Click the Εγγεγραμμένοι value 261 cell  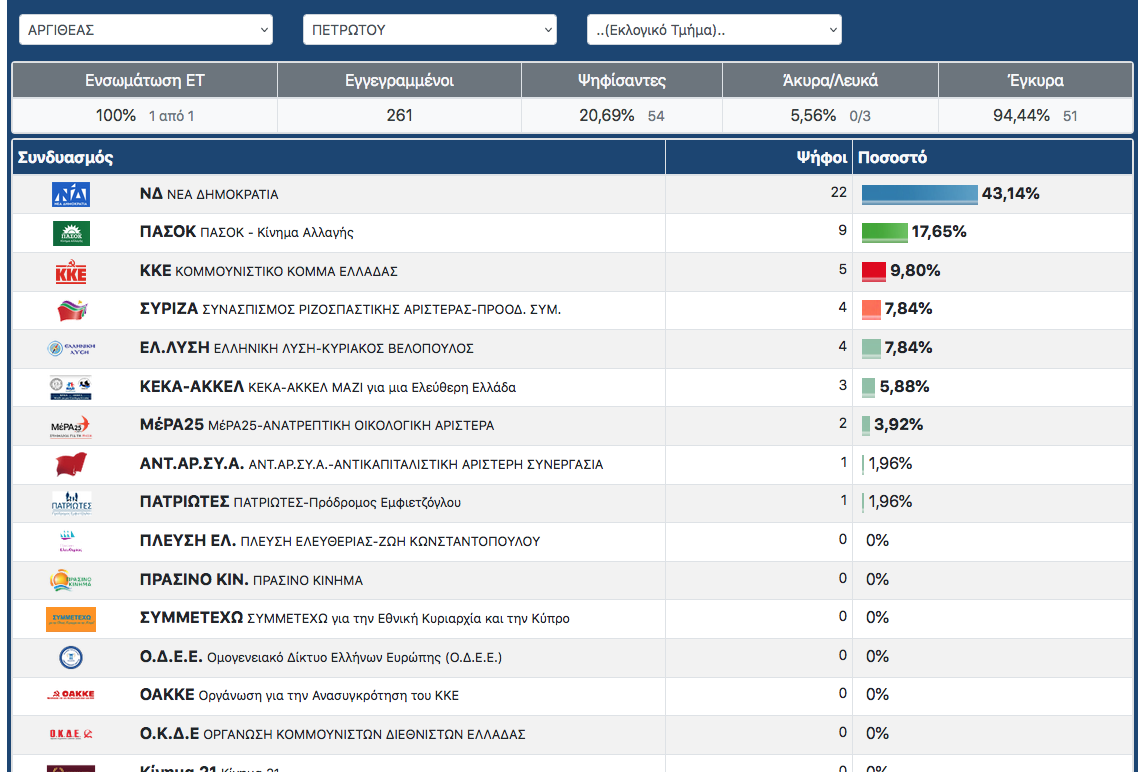[399, 115]
